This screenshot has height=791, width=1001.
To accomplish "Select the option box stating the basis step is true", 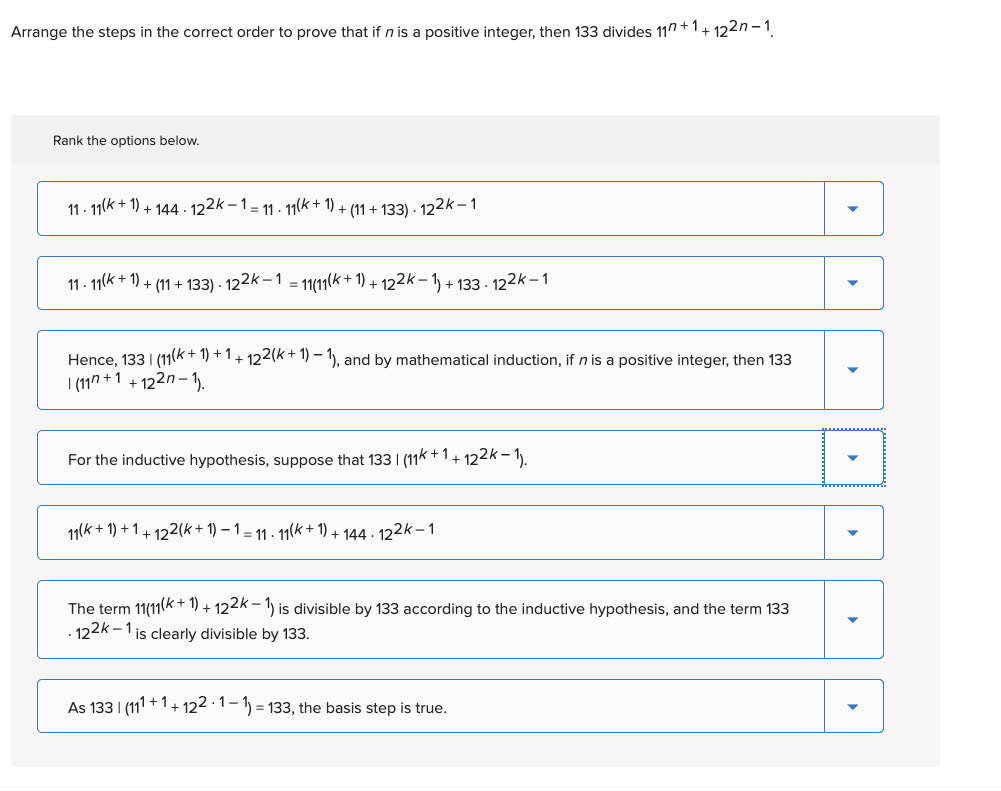I will (430, 706).
